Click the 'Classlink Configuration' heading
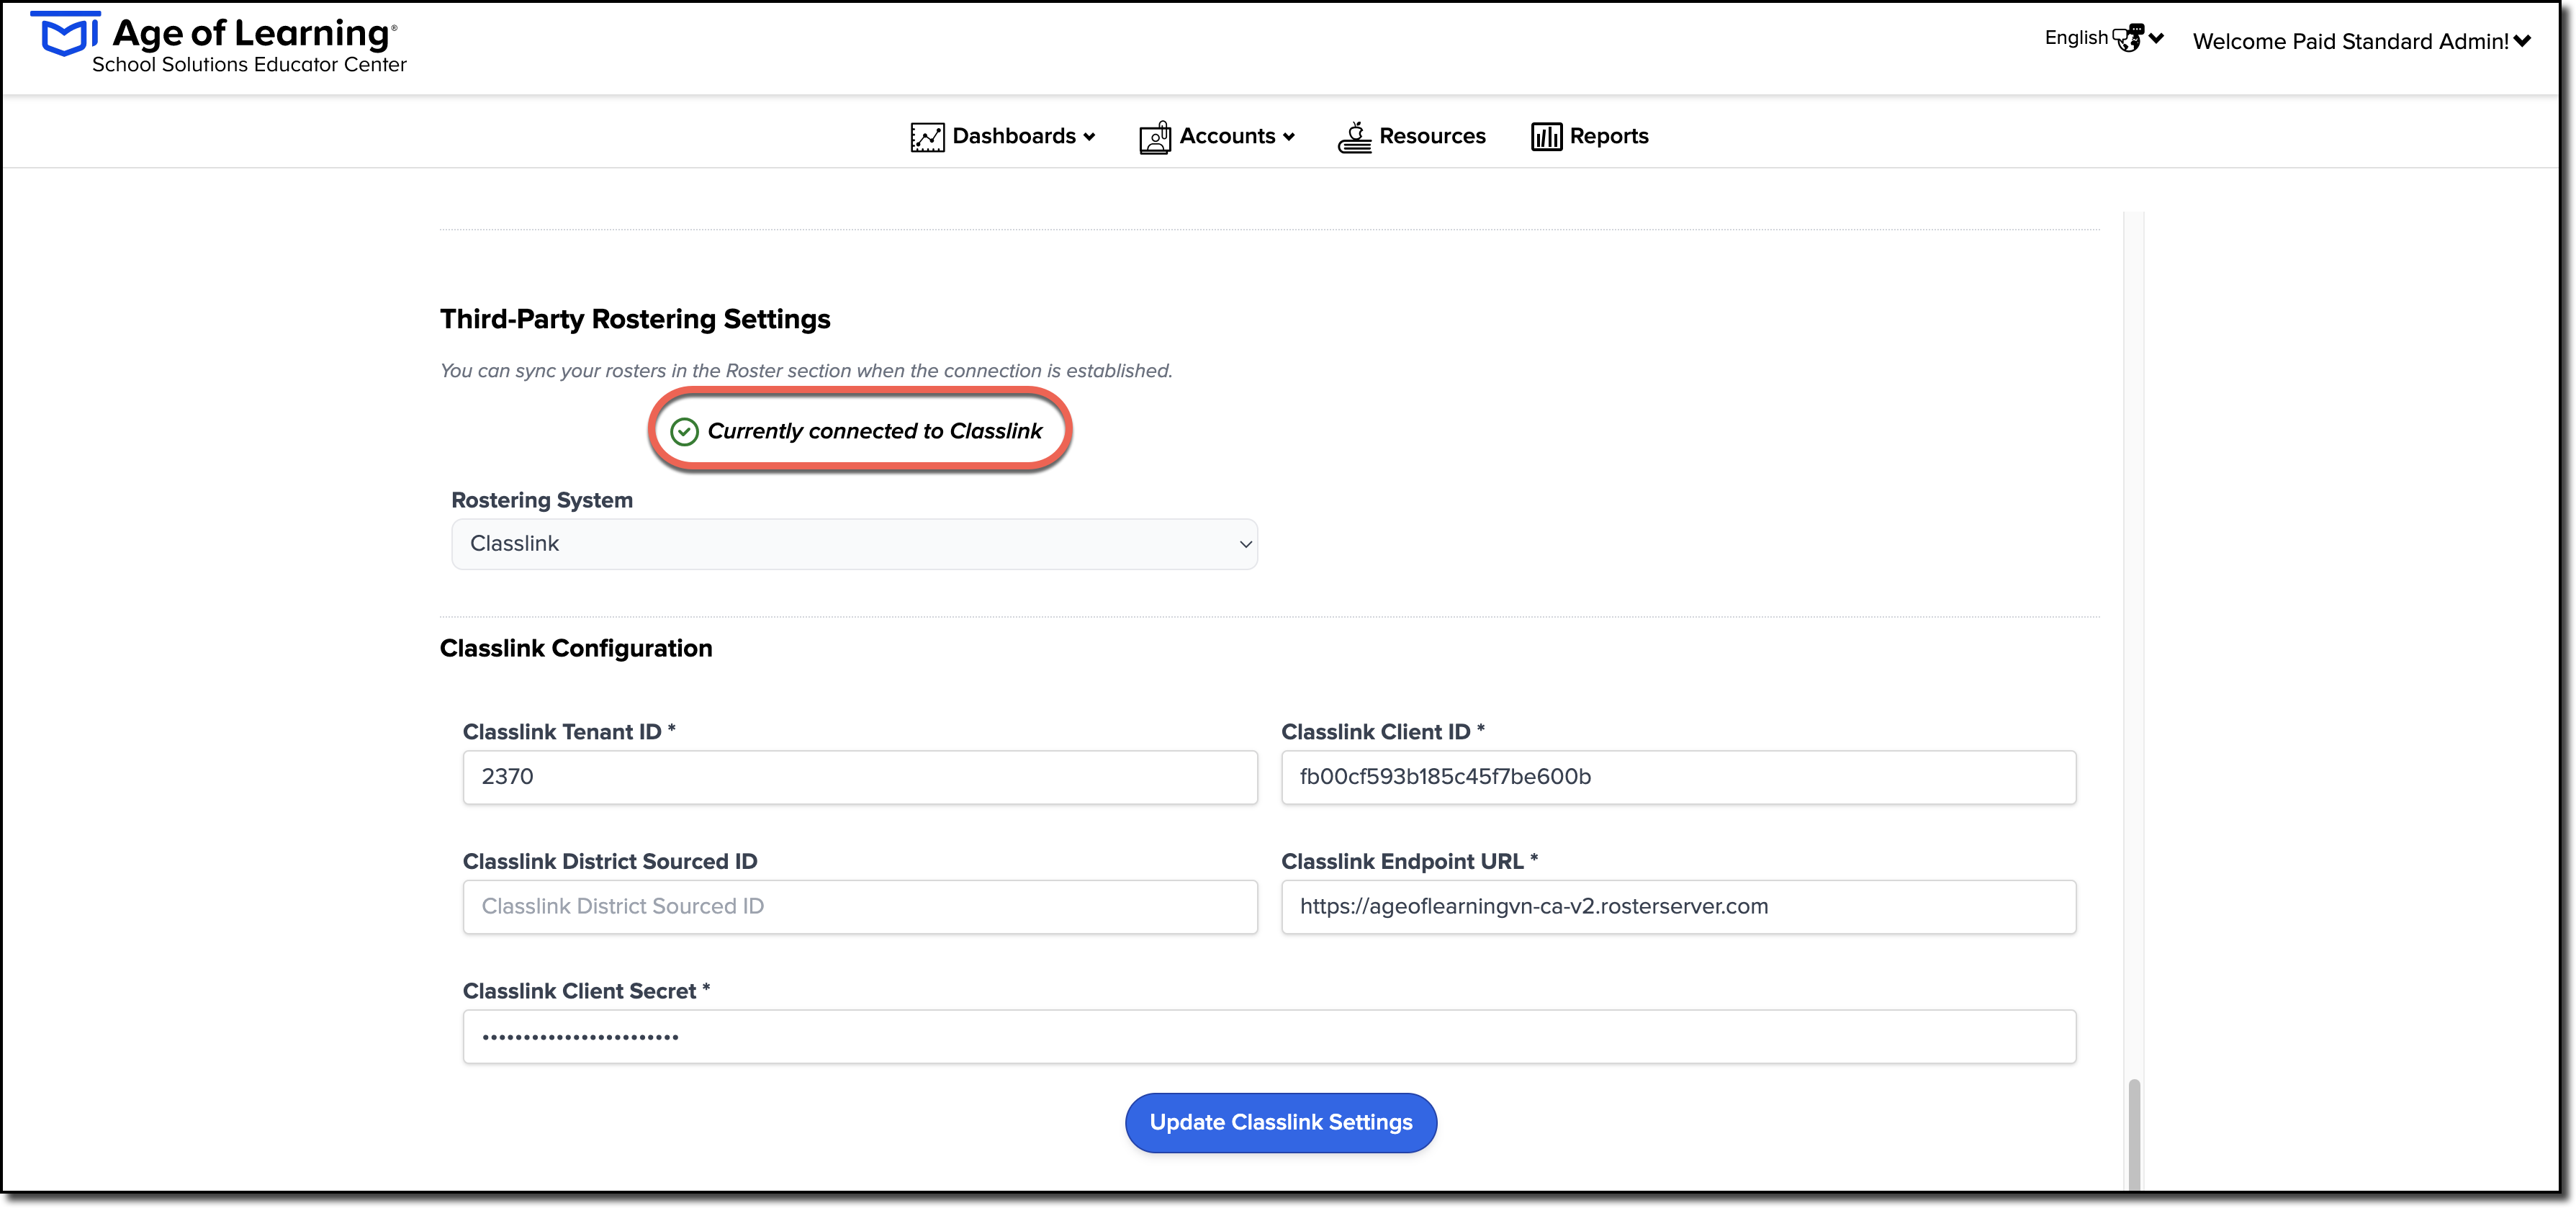This screenshot has width=2576, height=1208. (576, 648)
